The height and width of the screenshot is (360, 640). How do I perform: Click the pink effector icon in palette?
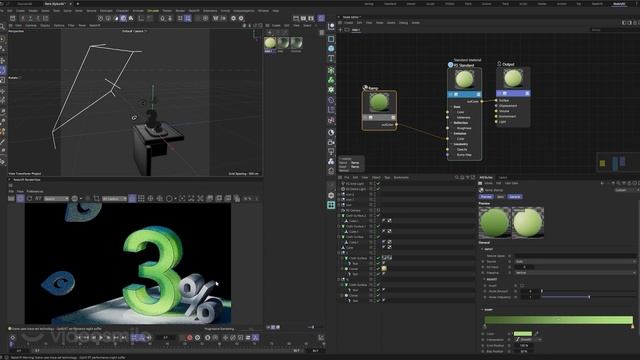[331, 120]
